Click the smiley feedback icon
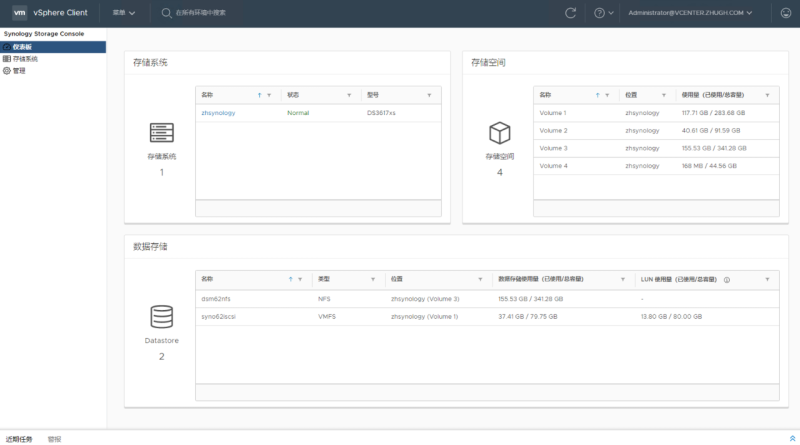 click(x=786, y=13)
